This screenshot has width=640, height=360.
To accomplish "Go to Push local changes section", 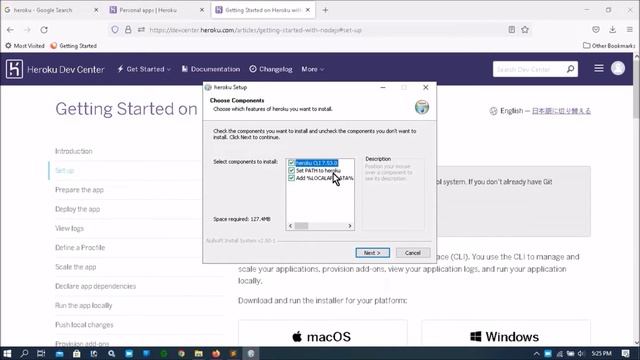I will (84, 325).
